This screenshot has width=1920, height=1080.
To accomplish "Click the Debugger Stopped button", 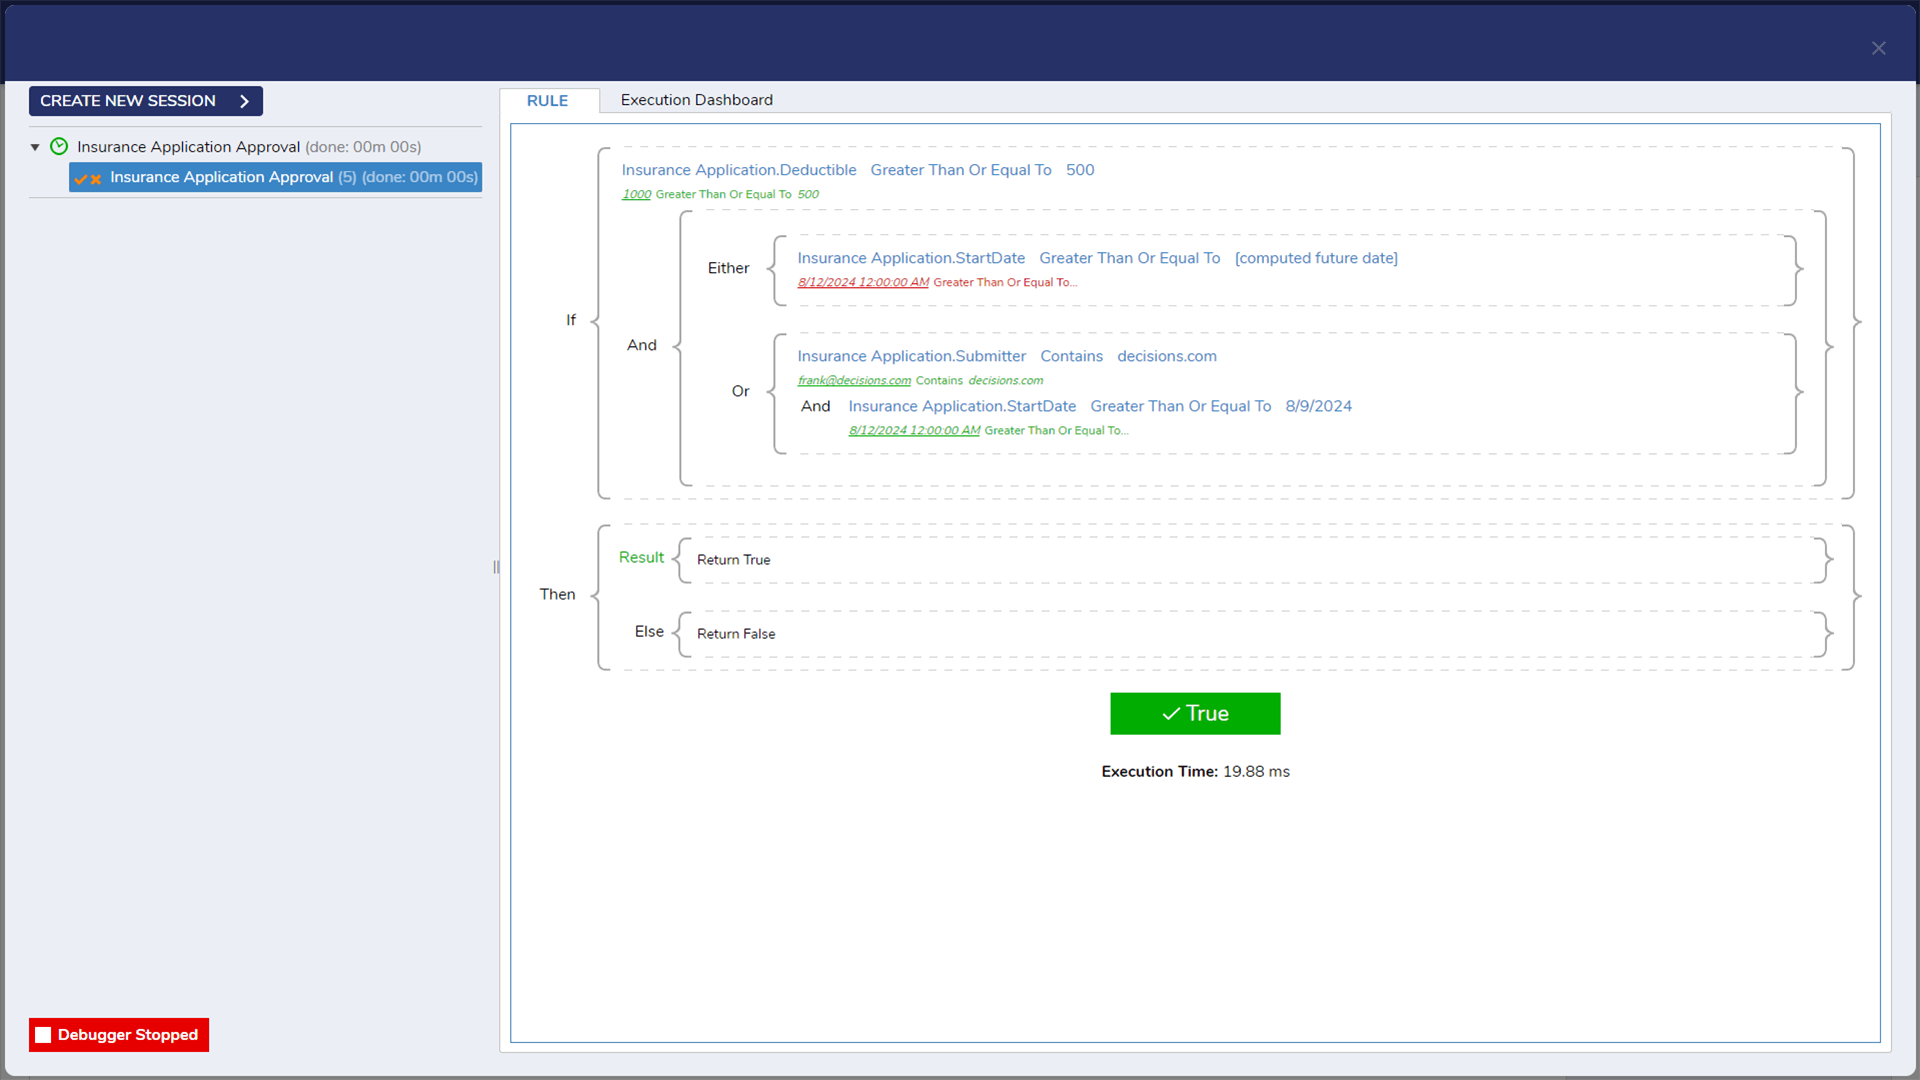I will [119, 1035].
